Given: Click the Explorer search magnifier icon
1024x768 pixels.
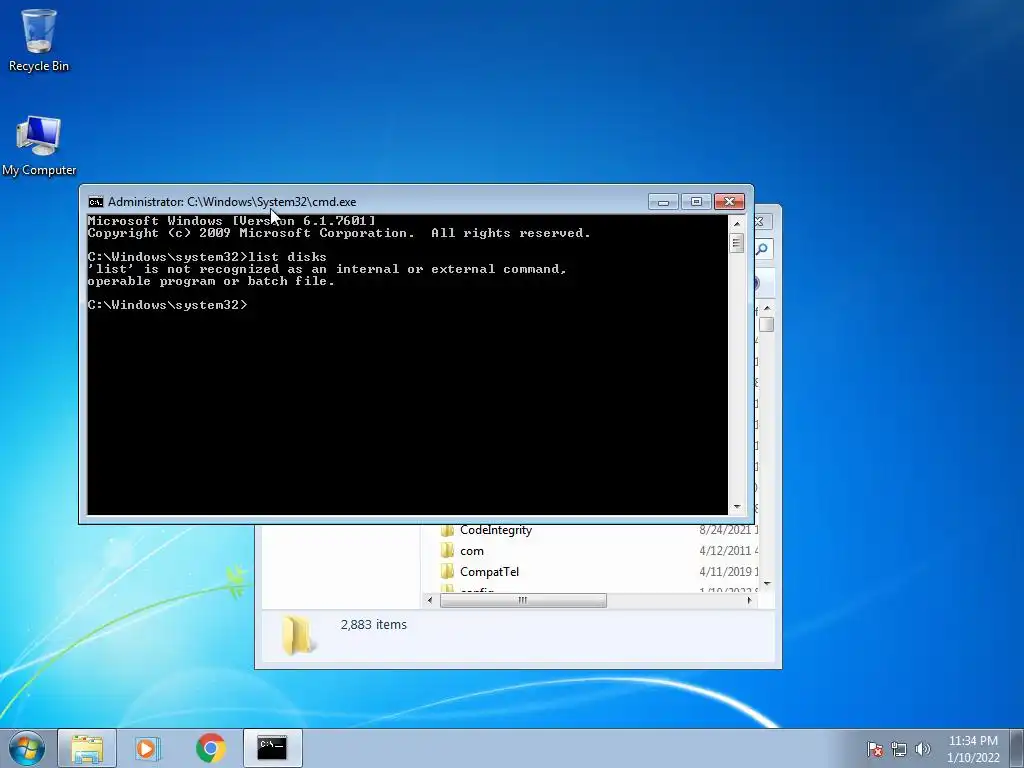Looking at the screenshot, I should [x=763, y=249].
